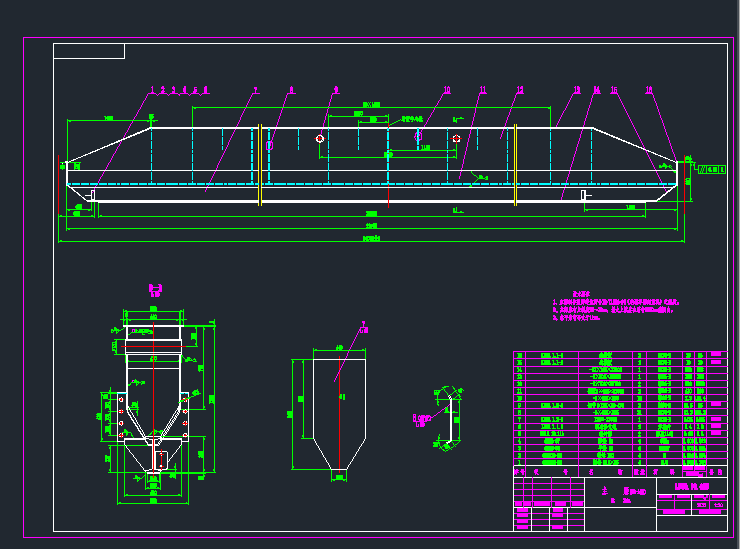Click the right yellow vertical section line
Viewport: 740px width, 549px height.
point(515,165)
